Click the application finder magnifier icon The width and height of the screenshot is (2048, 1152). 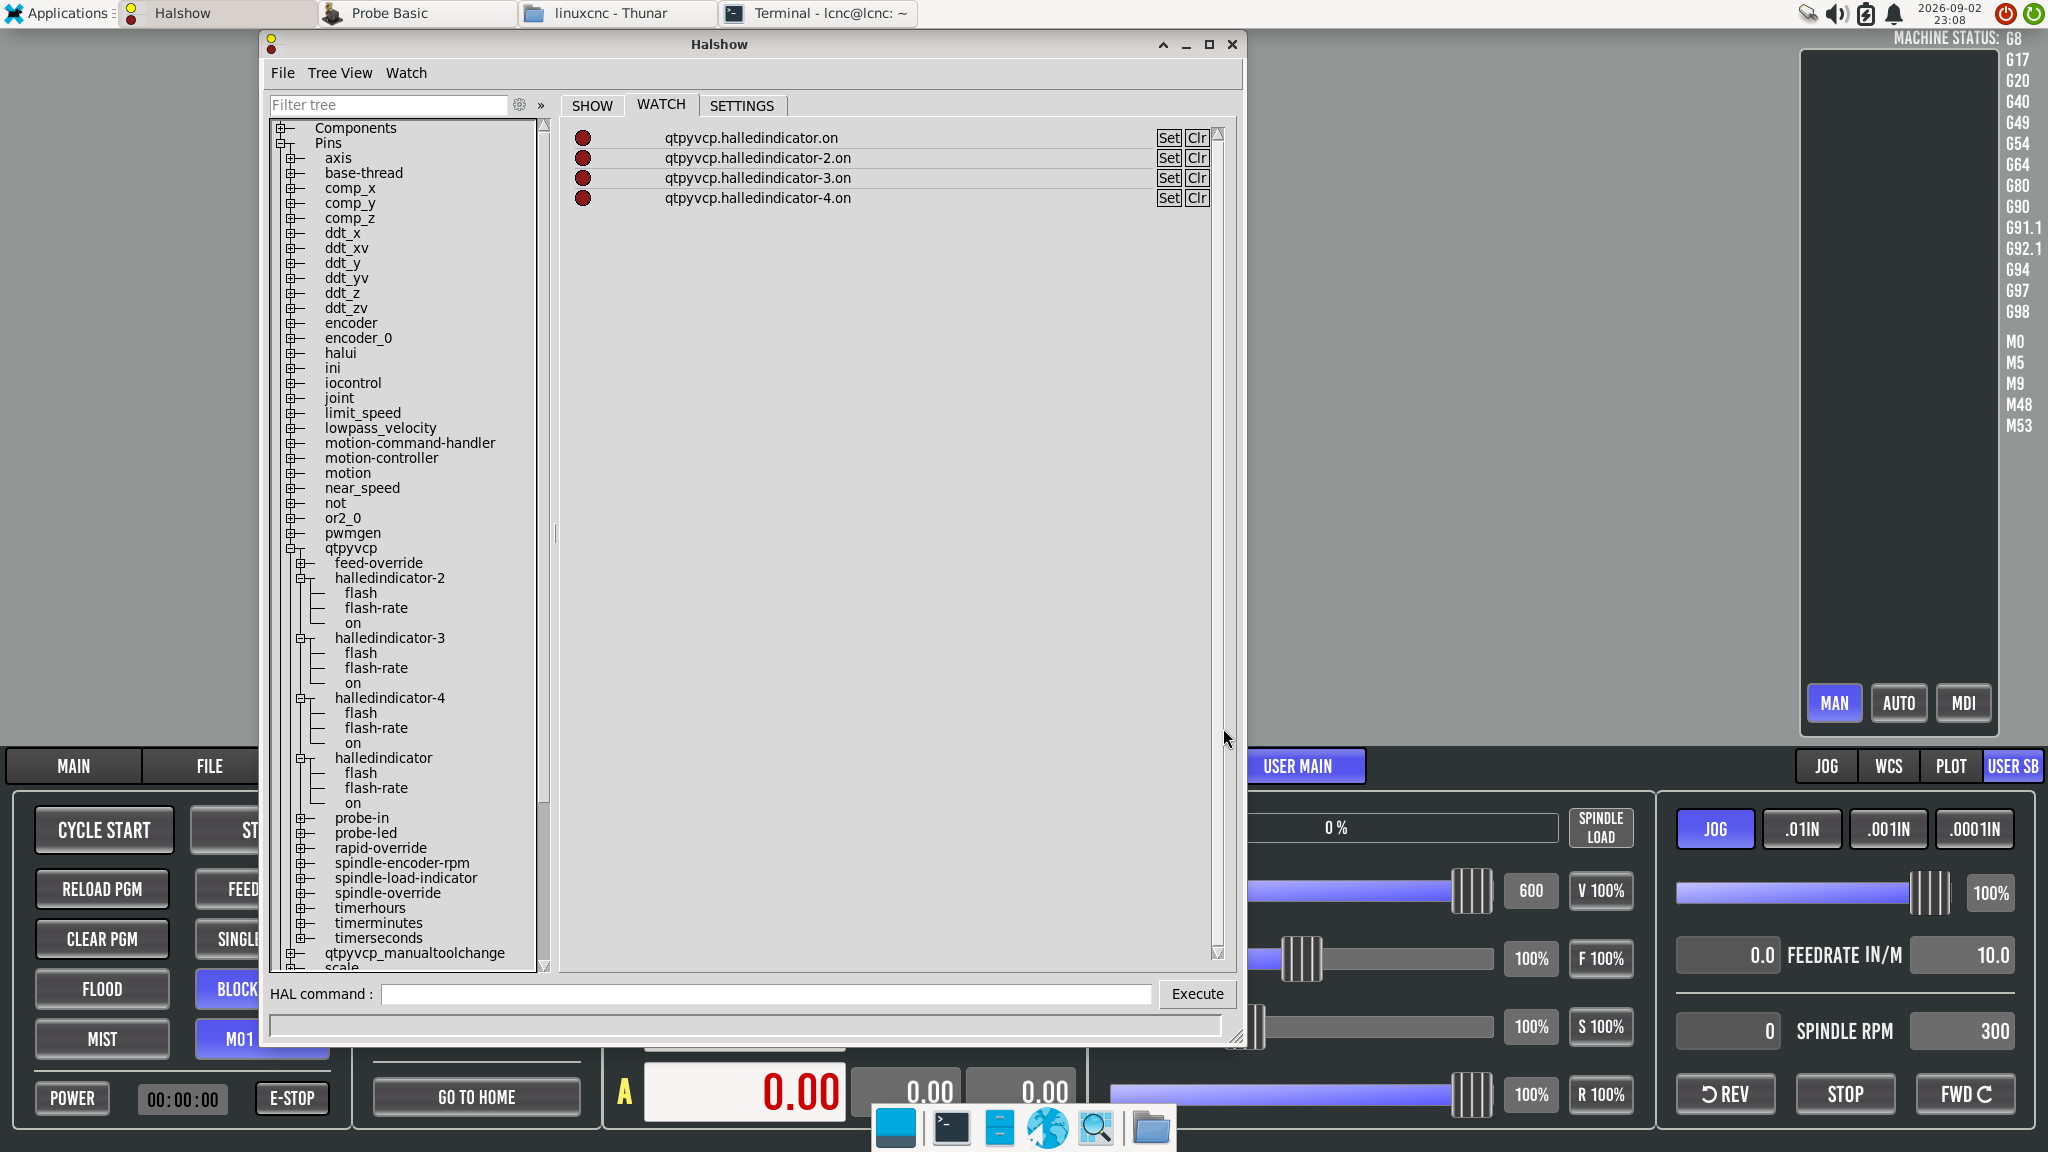tap(1096, 1128)
